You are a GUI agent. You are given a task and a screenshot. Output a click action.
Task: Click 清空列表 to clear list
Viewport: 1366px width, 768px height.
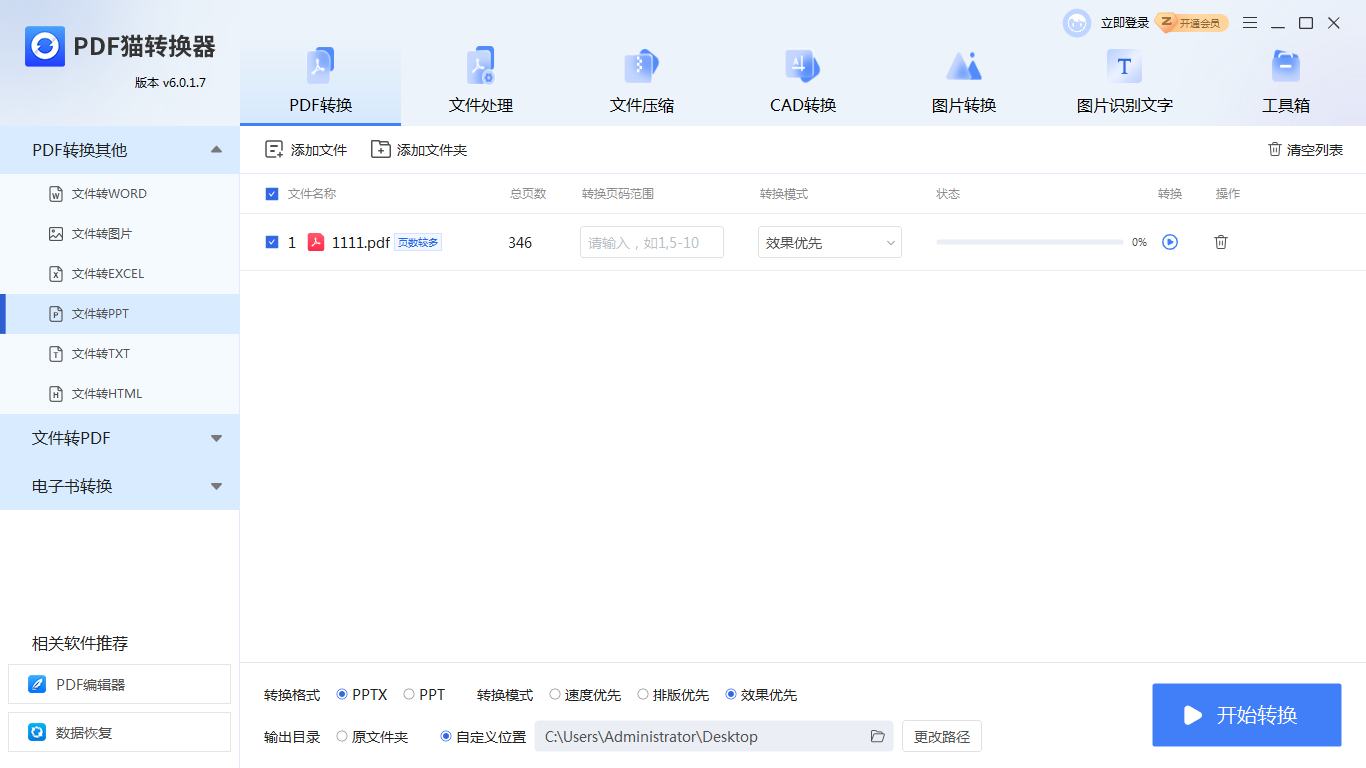point(1305,150)
